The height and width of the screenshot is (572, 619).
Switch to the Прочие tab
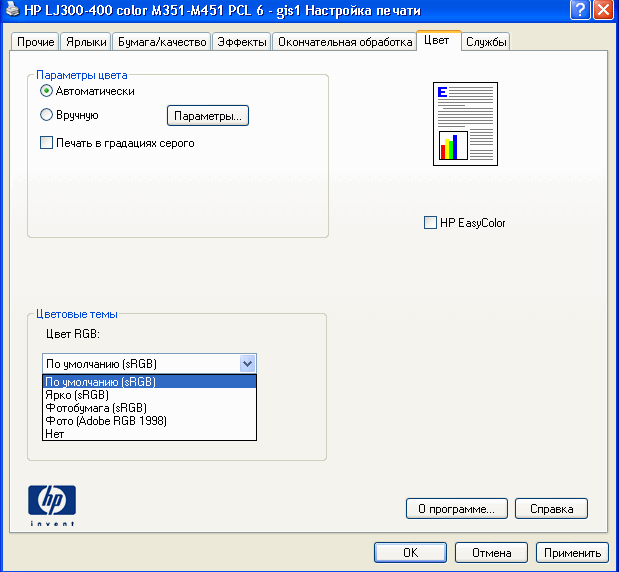pyautogui.click(x=36, y=42)
